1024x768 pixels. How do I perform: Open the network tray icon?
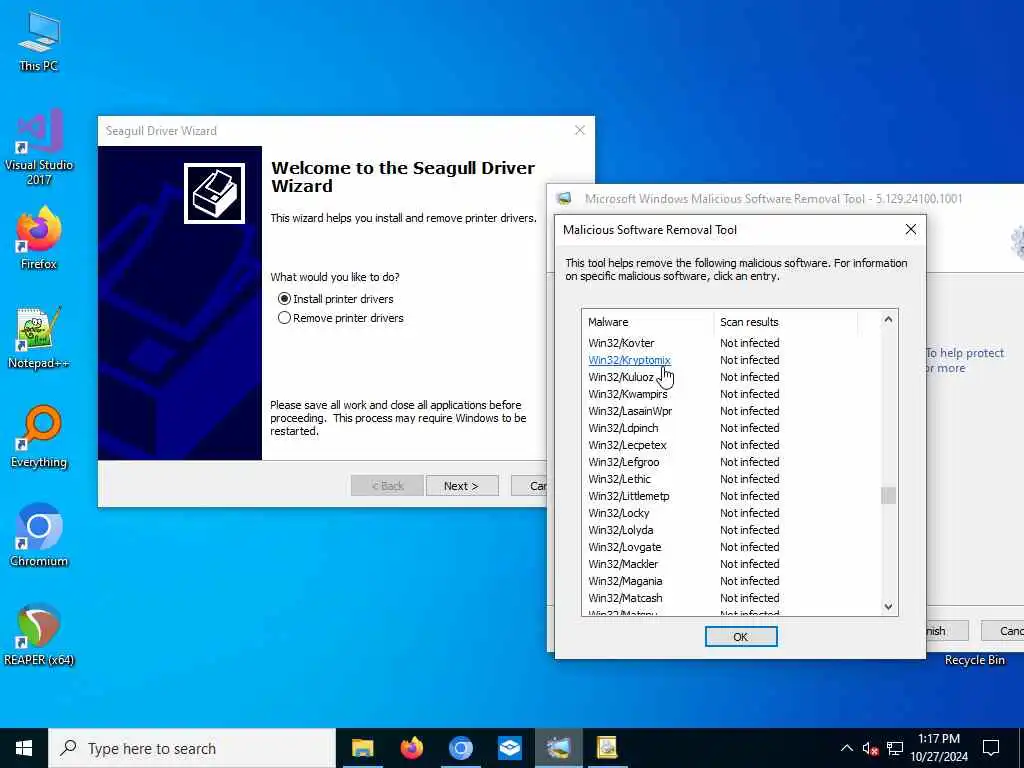tap(895, 748)
